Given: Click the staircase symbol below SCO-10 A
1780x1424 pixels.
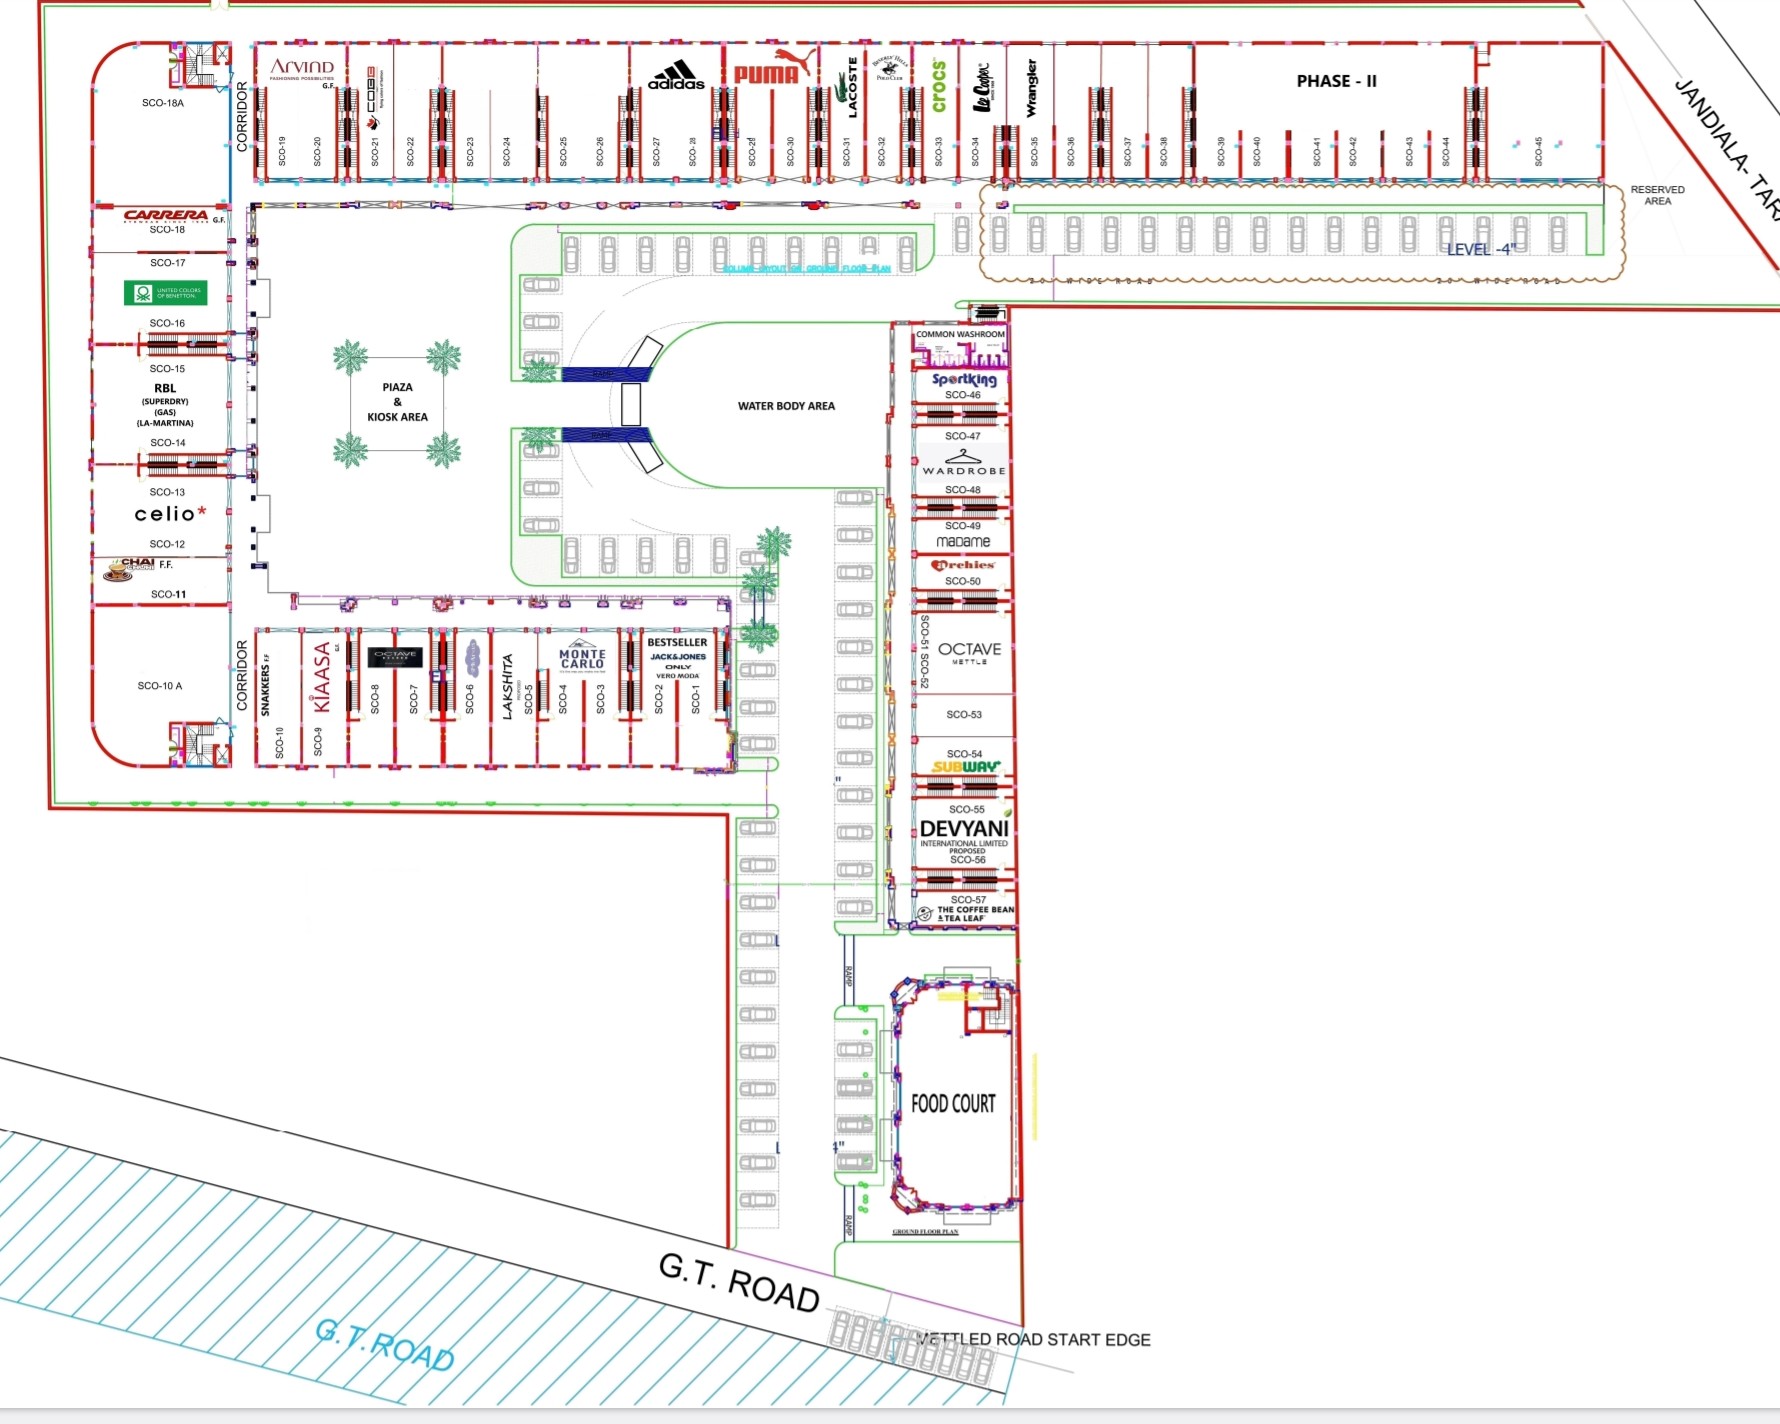Looking at the screenshot, I should (x=200, y=743).
